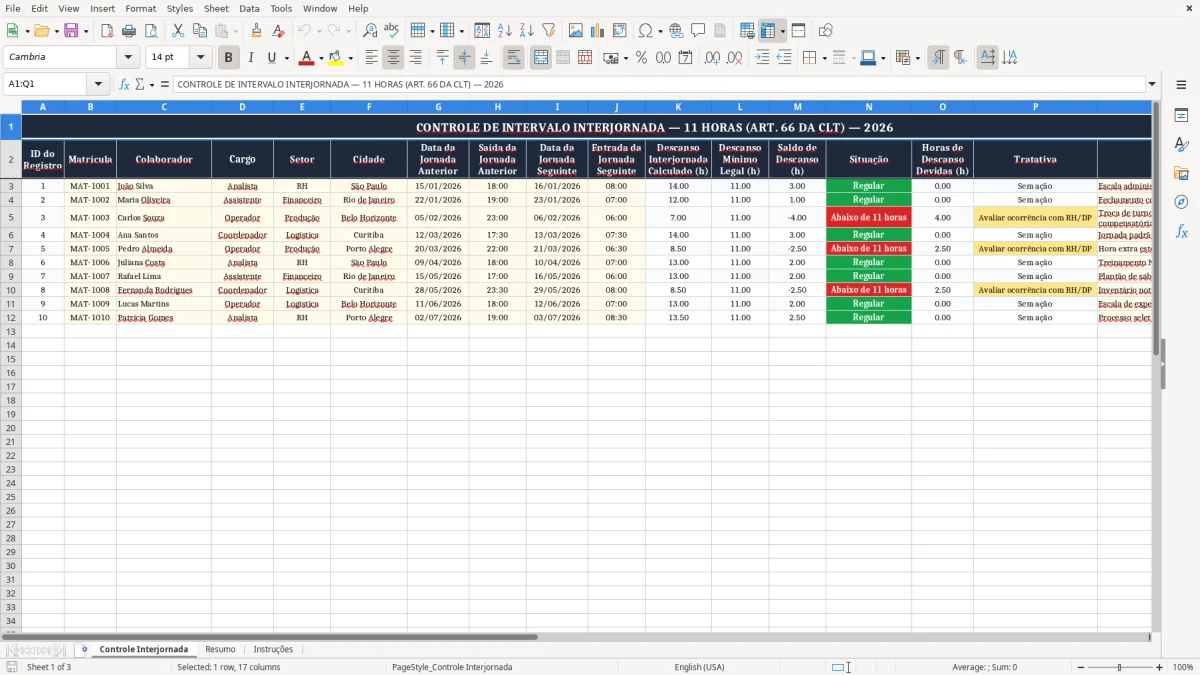This screenshot has height=675, width=1200.
Task: Open background color dropdown arrow
Action: (350, 58)
